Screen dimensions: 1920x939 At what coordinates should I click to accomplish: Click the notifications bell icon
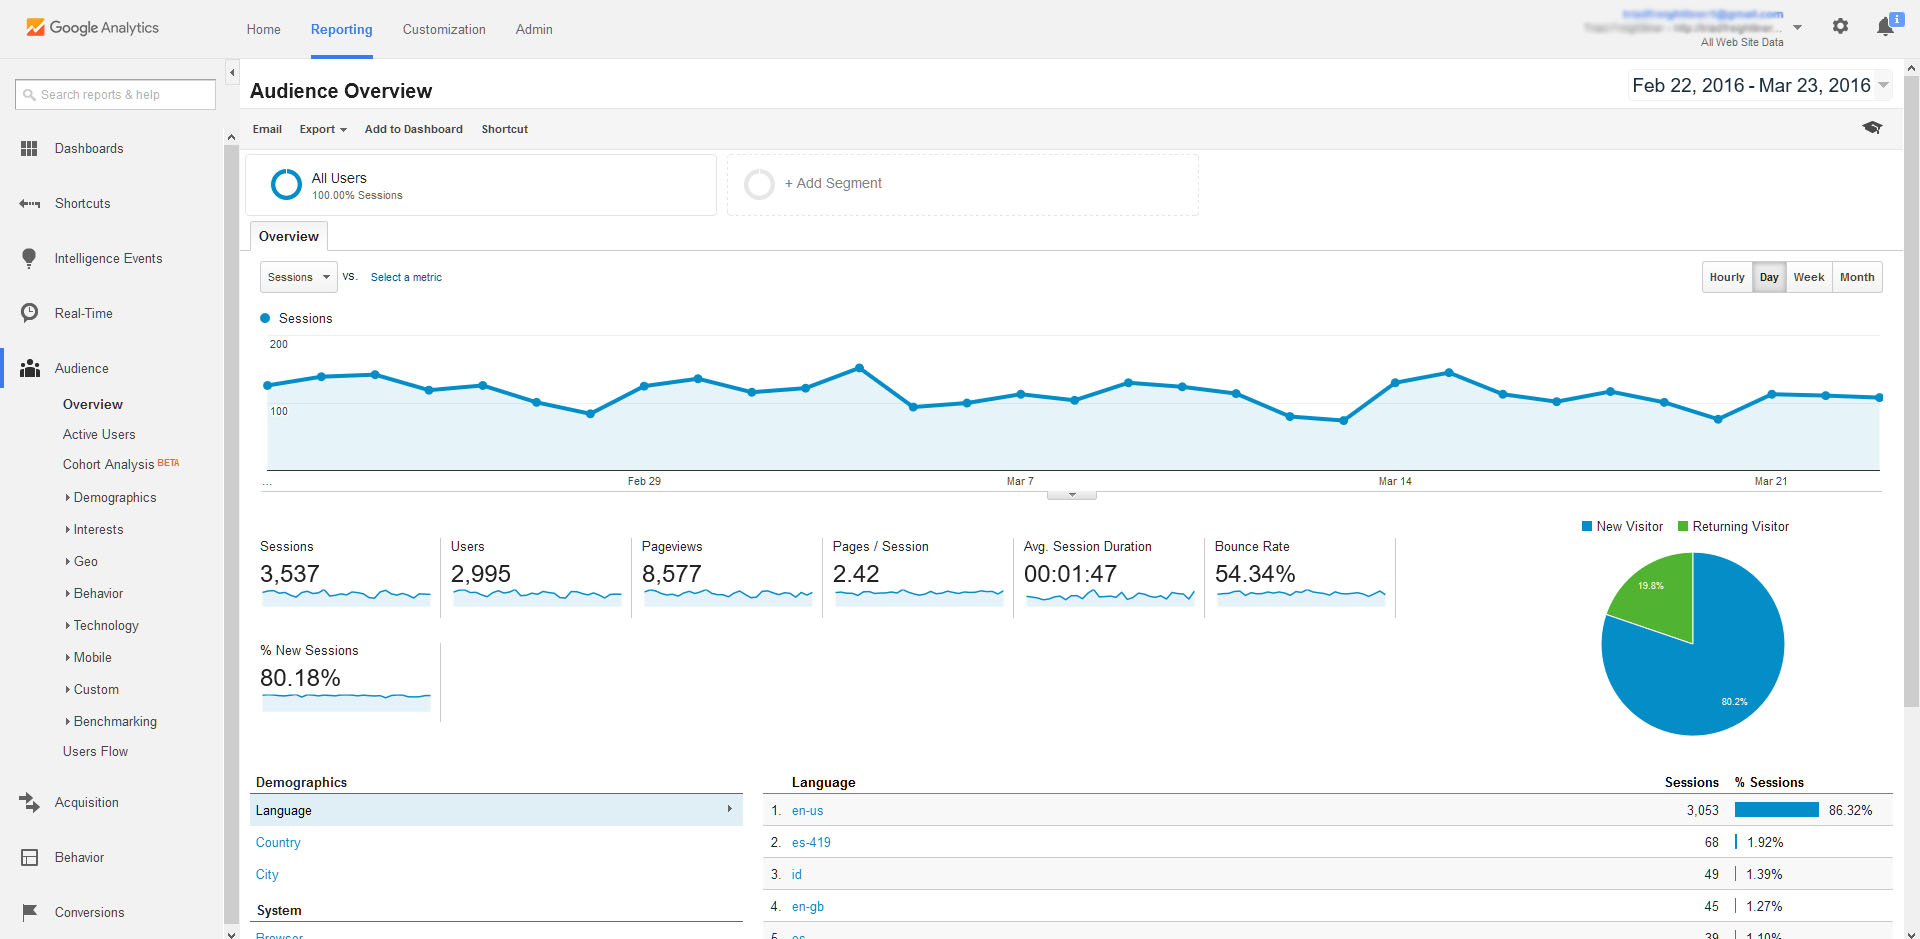1885,27
